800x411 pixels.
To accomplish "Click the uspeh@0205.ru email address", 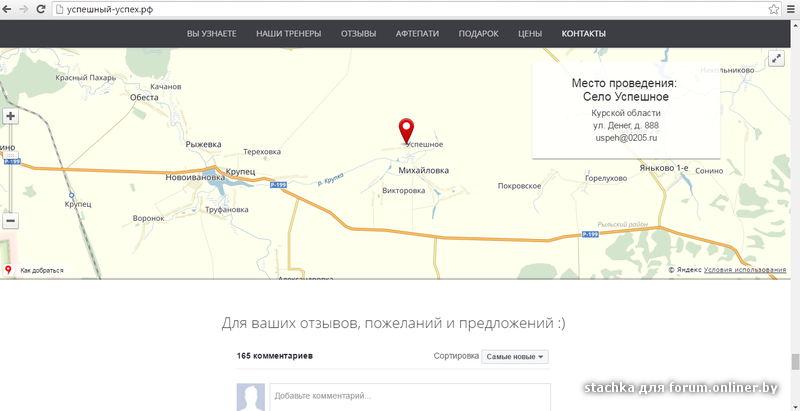I will [626, 138].
